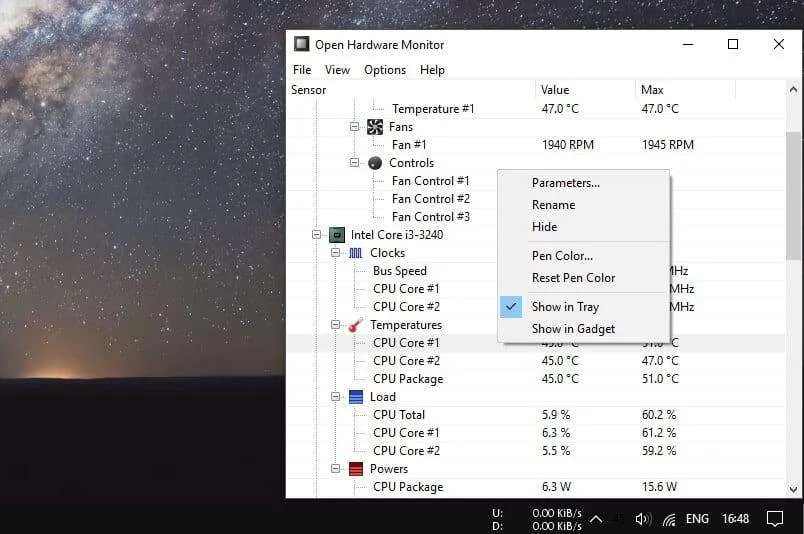Screen dimensions: 804x534
Task: Click the scrollbar down arrow
Action: coord(793,489)
